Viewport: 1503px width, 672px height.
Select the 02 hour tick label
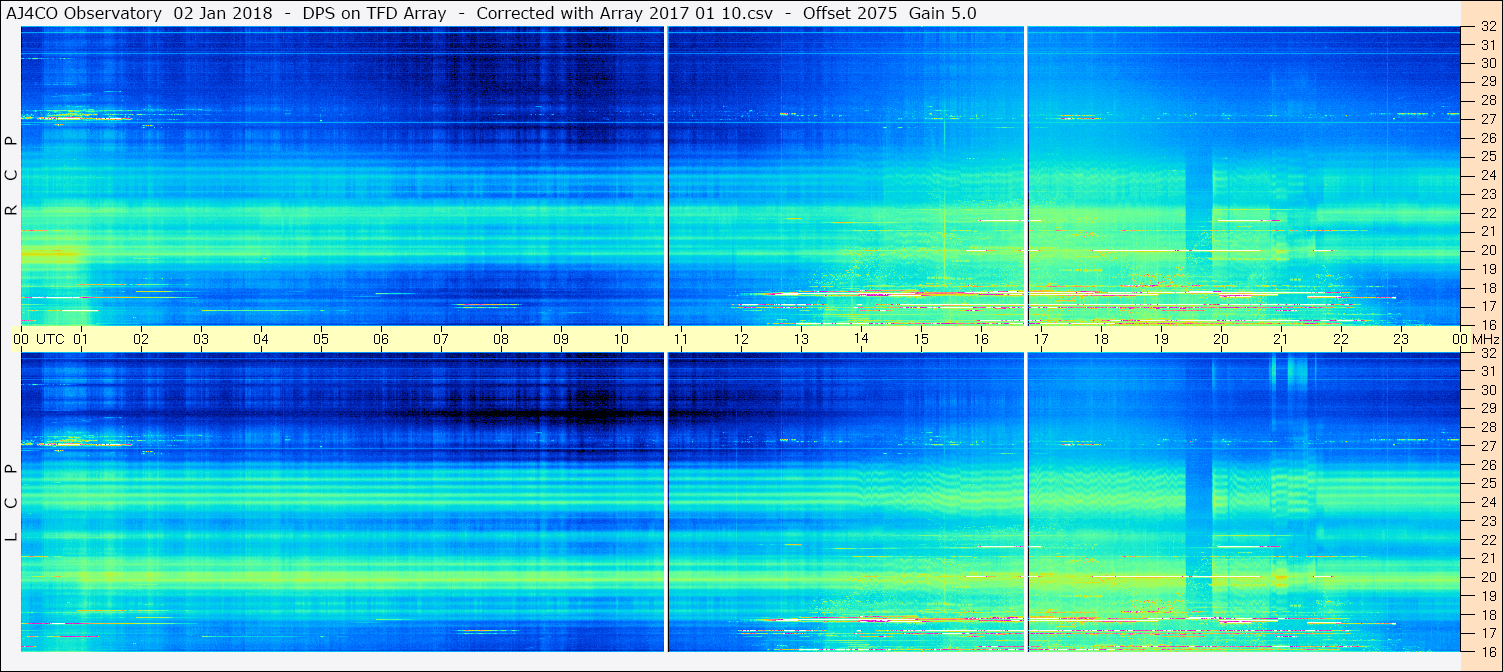point(141,339)
